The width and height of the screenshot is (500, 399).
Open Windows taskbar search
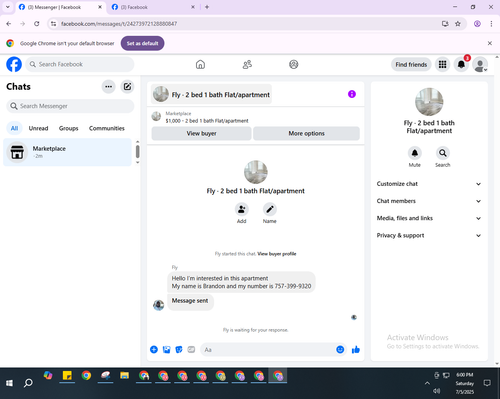(28, 383)
